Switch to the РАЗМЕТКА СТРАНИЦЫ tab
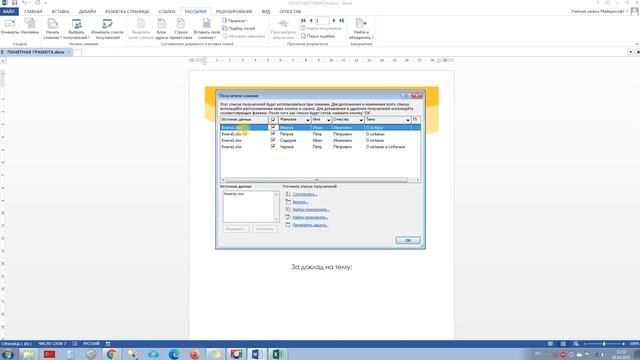 (x=127, y=11)
